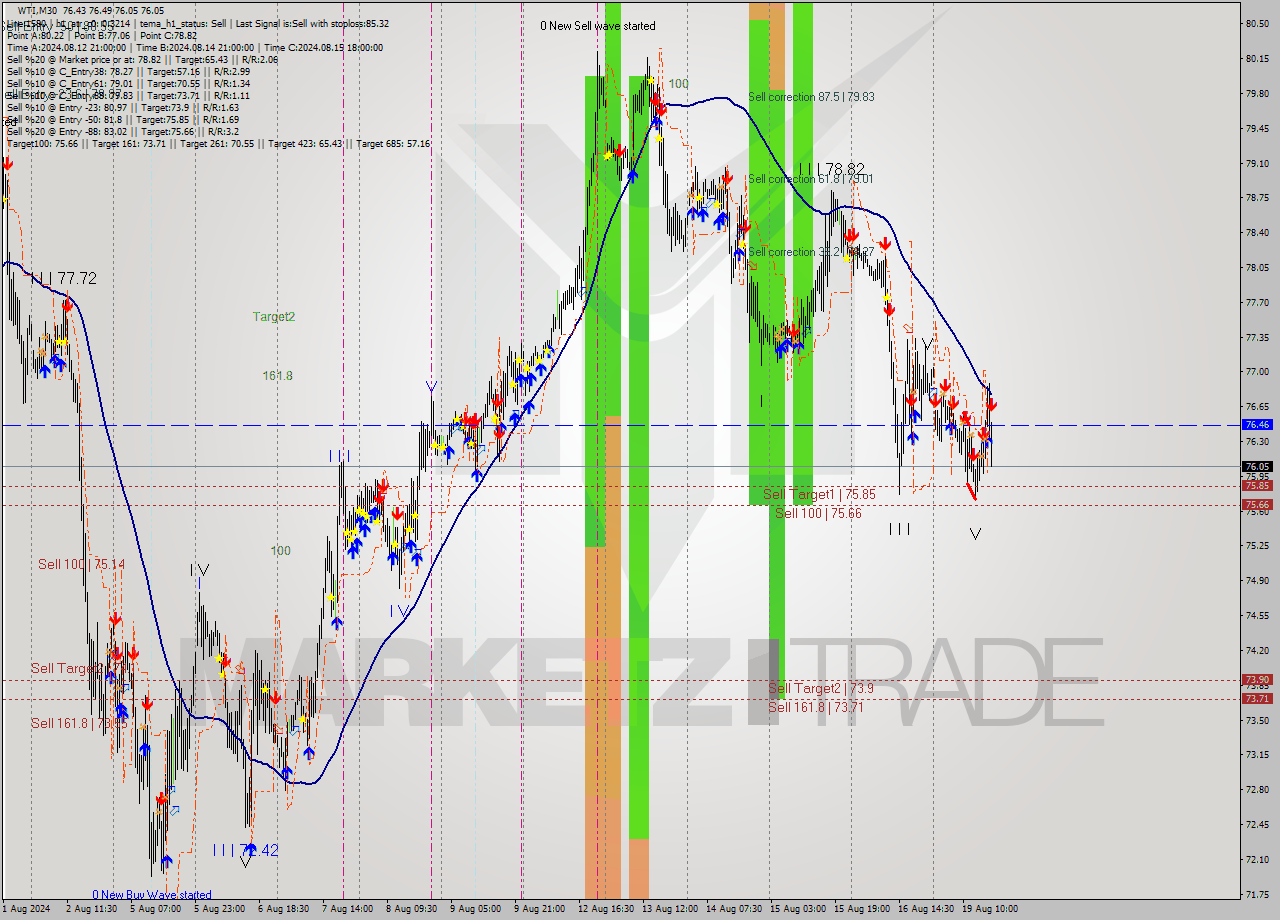Click the '19 Aug 10:00' time axis label
This screenshot has width=1280, height=920.
point(990,909)
